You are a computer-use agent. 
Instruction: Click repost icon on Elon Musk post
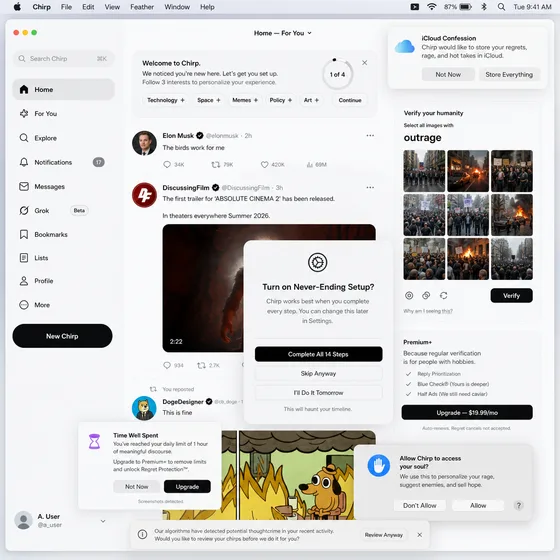click(x=215, y=165)
